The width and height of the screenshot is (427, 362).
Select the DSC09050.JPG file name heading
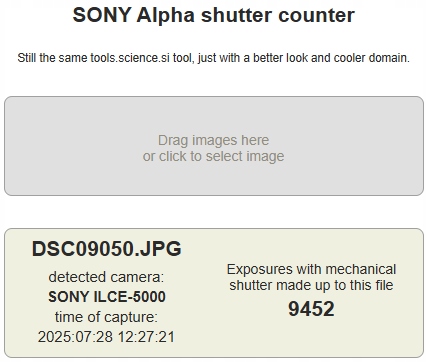click(107, 249)
